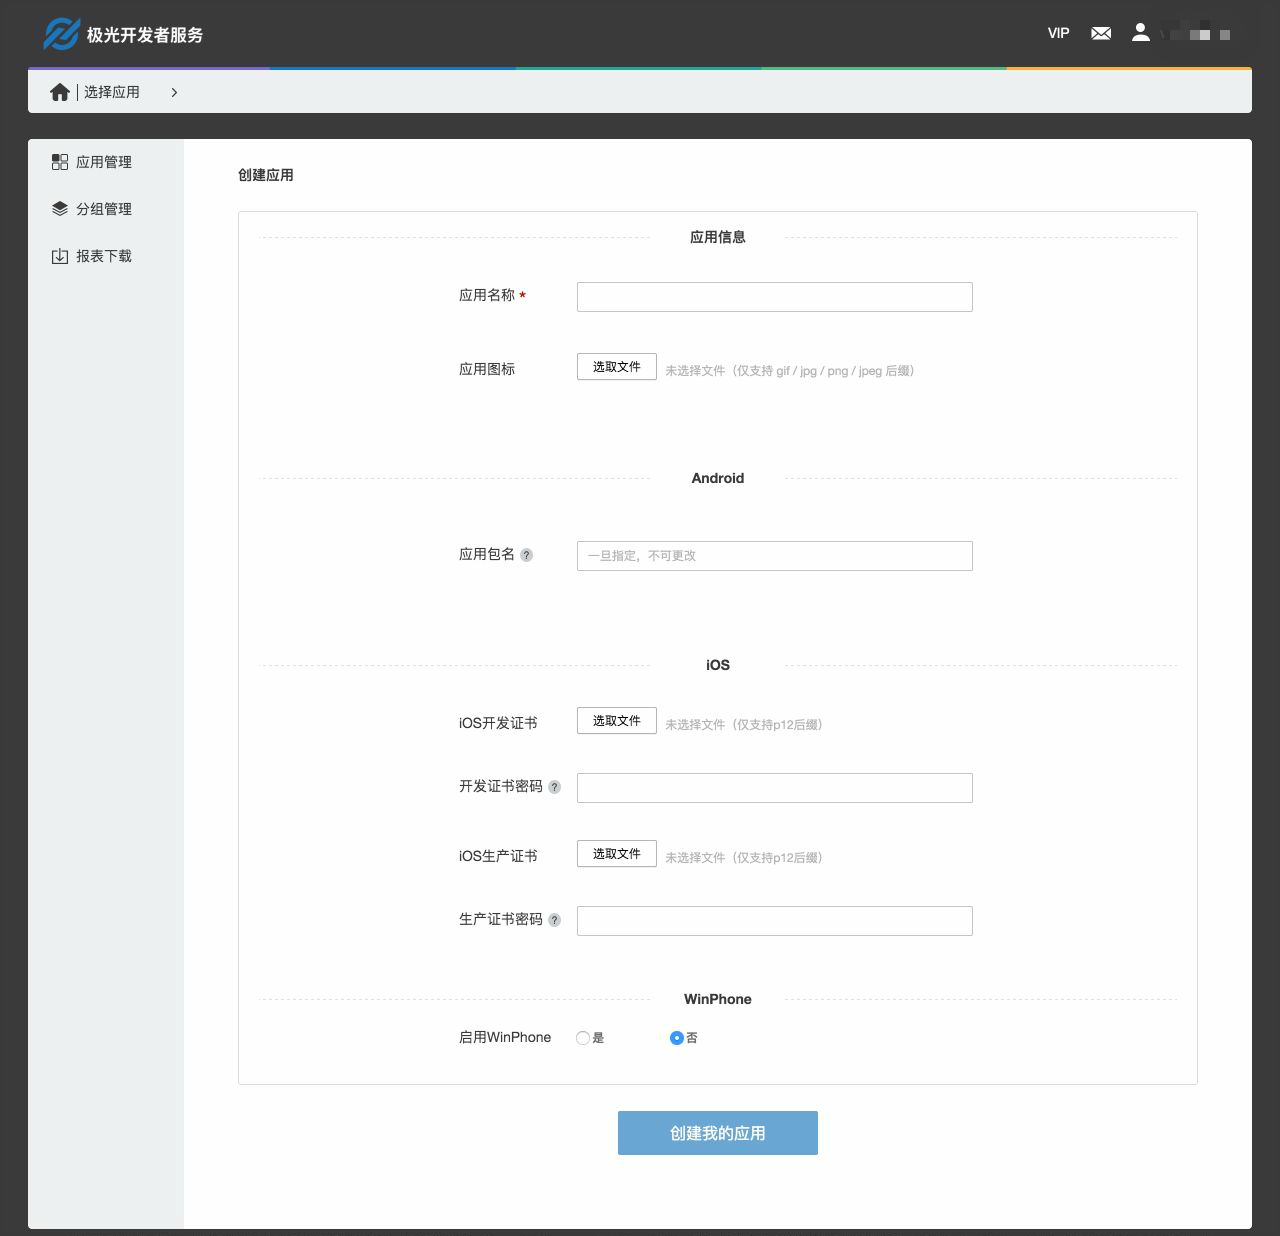Open 应用管理 in the sidebar
Screen dimensions: 1280x1236
(x=104, y=162)
